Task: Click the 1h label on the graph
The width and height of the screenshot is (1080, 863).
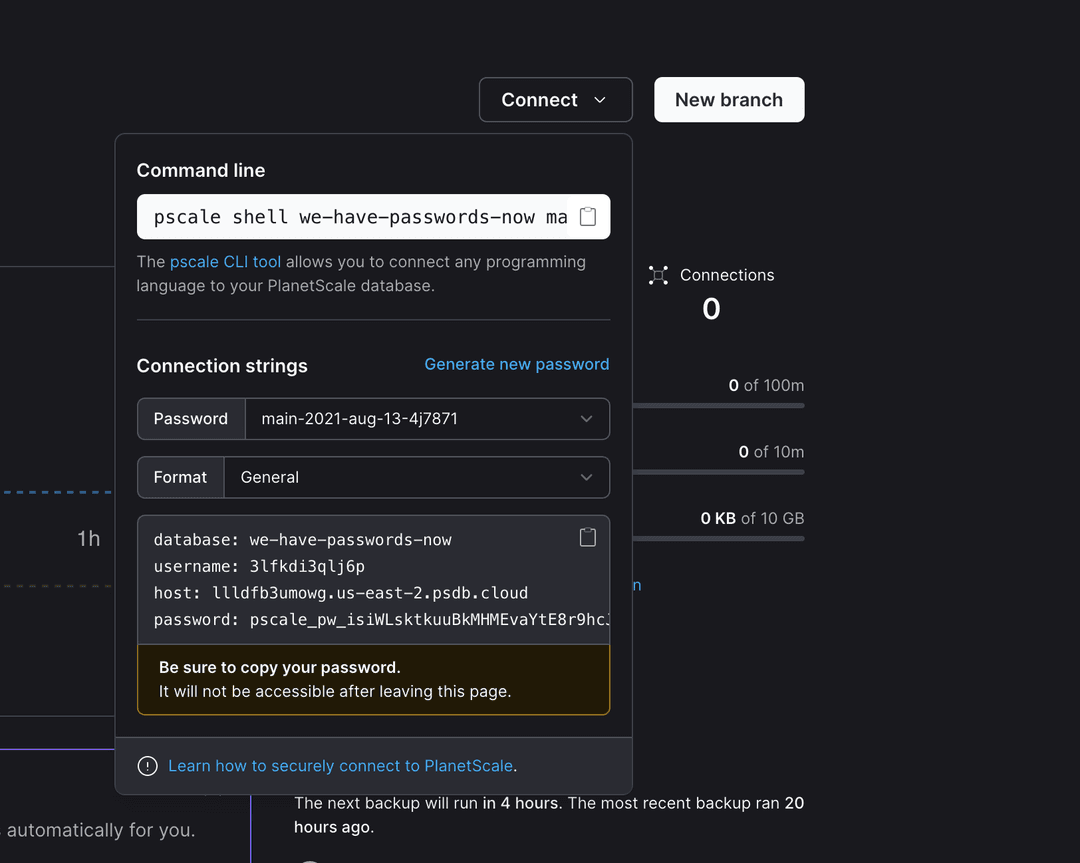Action: (x=89, y=539)
